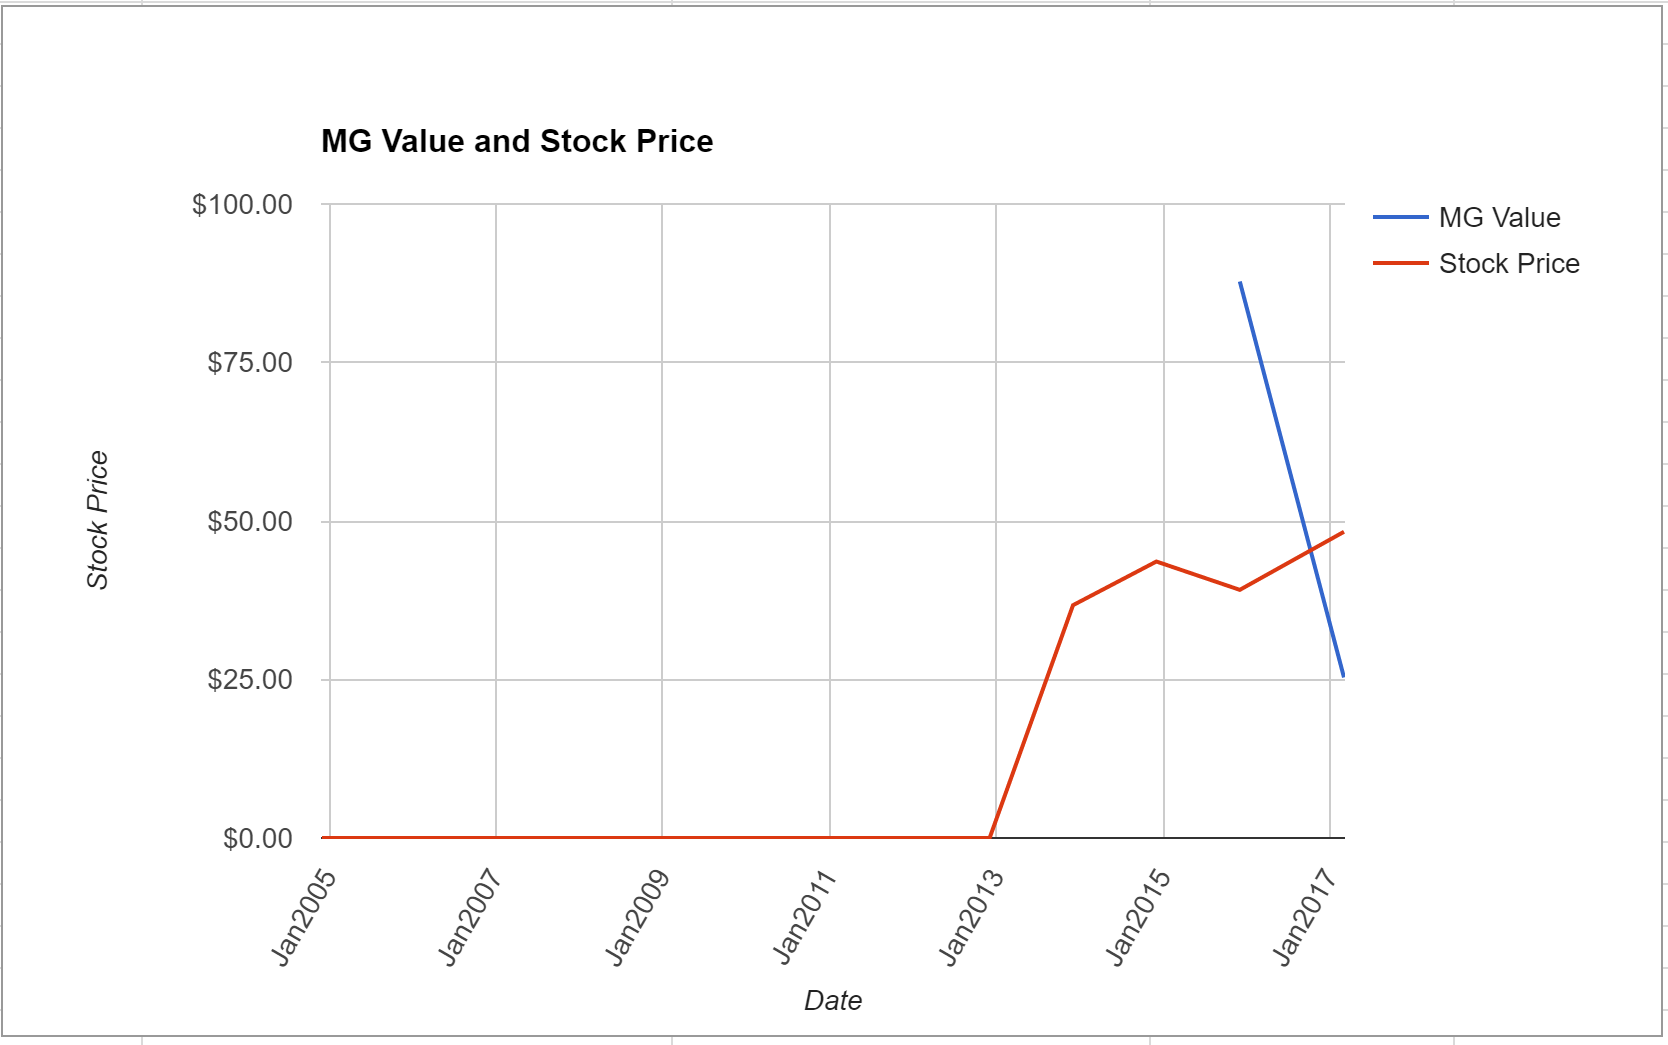Click the intersection of blue and red lines
Viewport: 1668px width, 1045px height.
pos(1310,549)
